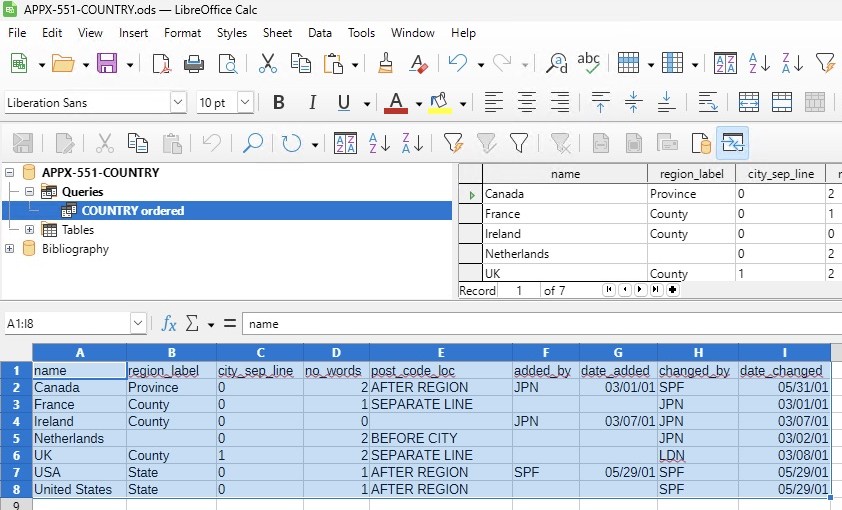
Task: Align cell text right
Action: tap(560, 102)
